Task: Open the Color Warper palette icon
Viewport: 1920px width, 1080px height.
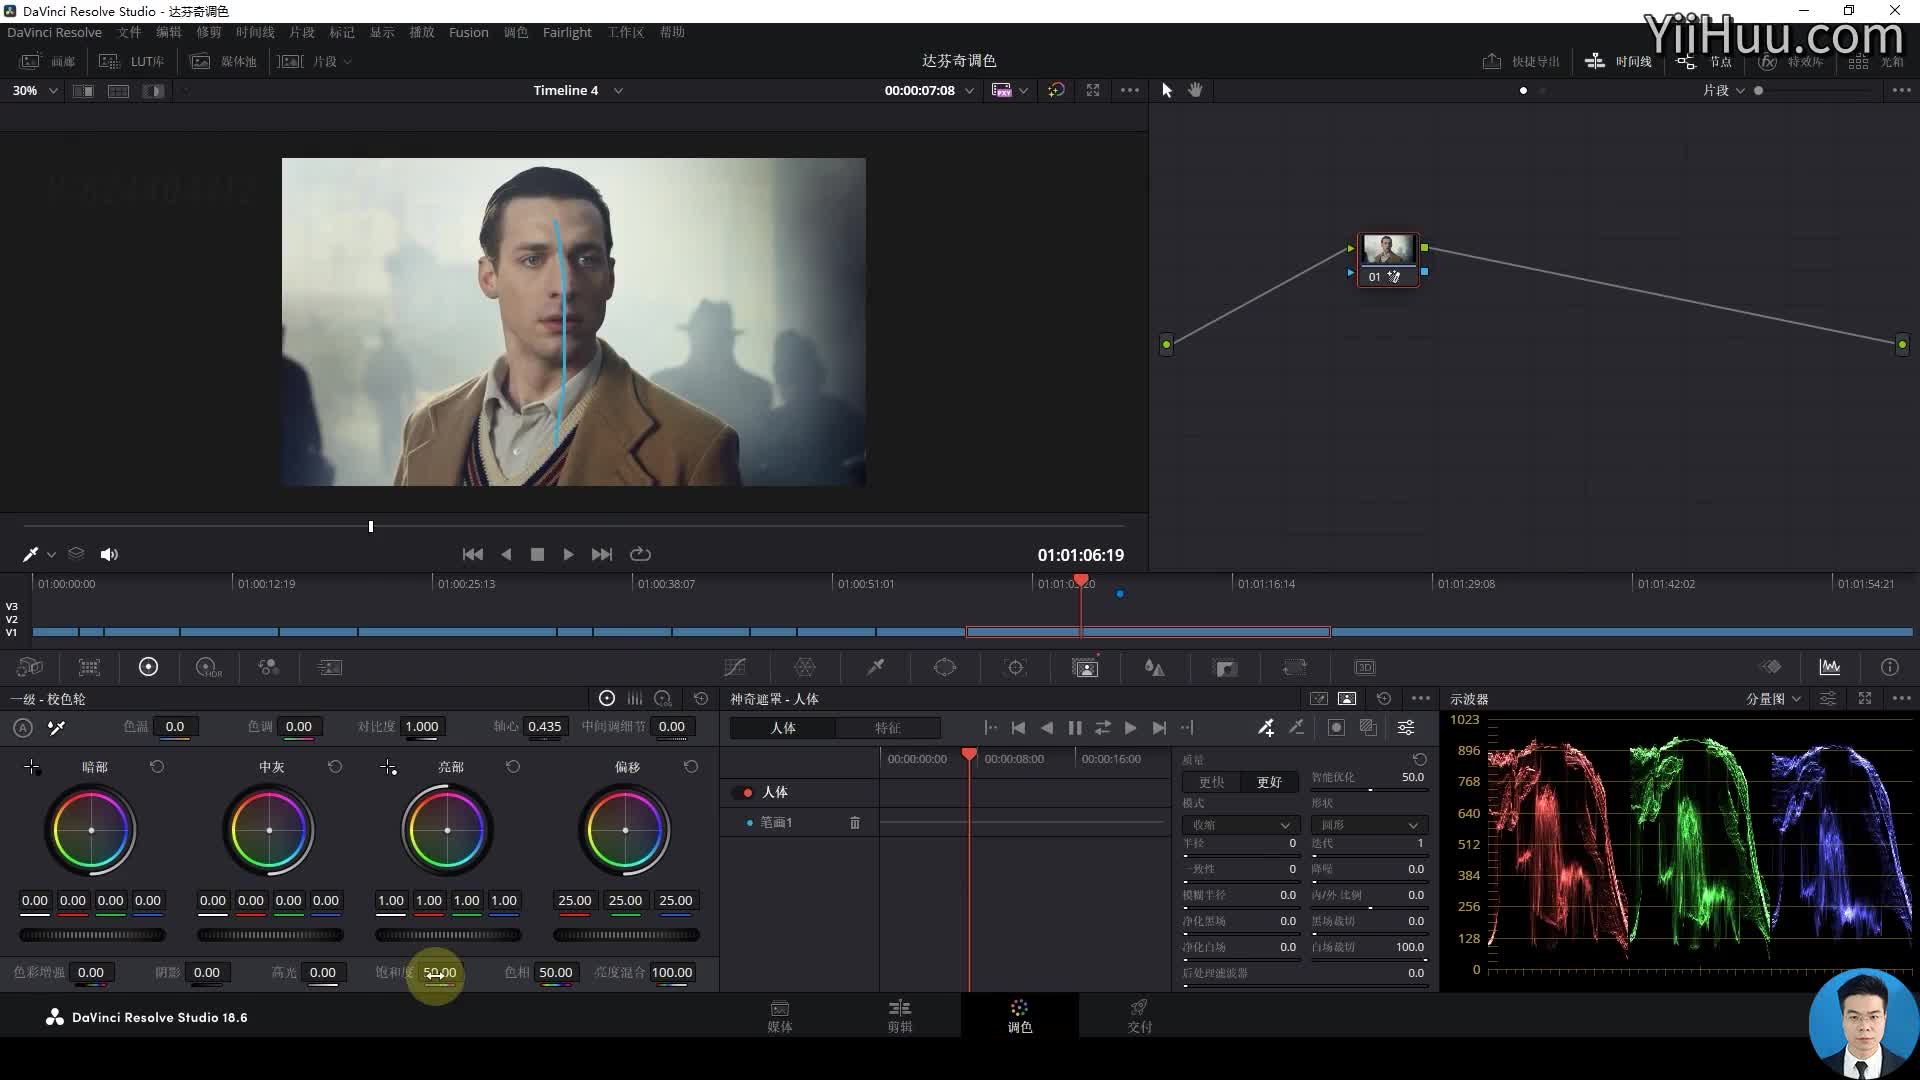Action: (805, 667)
